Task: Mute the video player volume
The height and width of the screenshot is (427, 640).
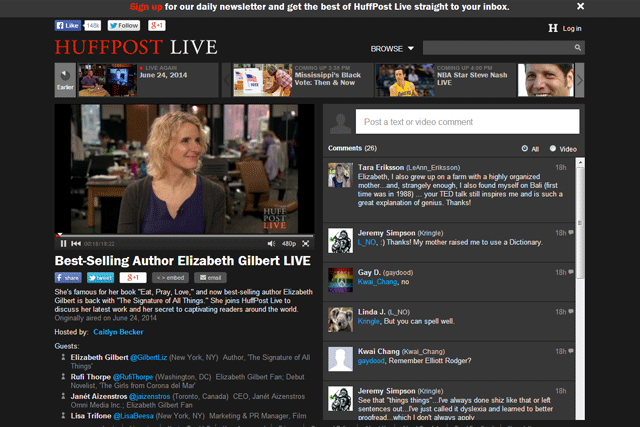Action: (x=271, y=244)
